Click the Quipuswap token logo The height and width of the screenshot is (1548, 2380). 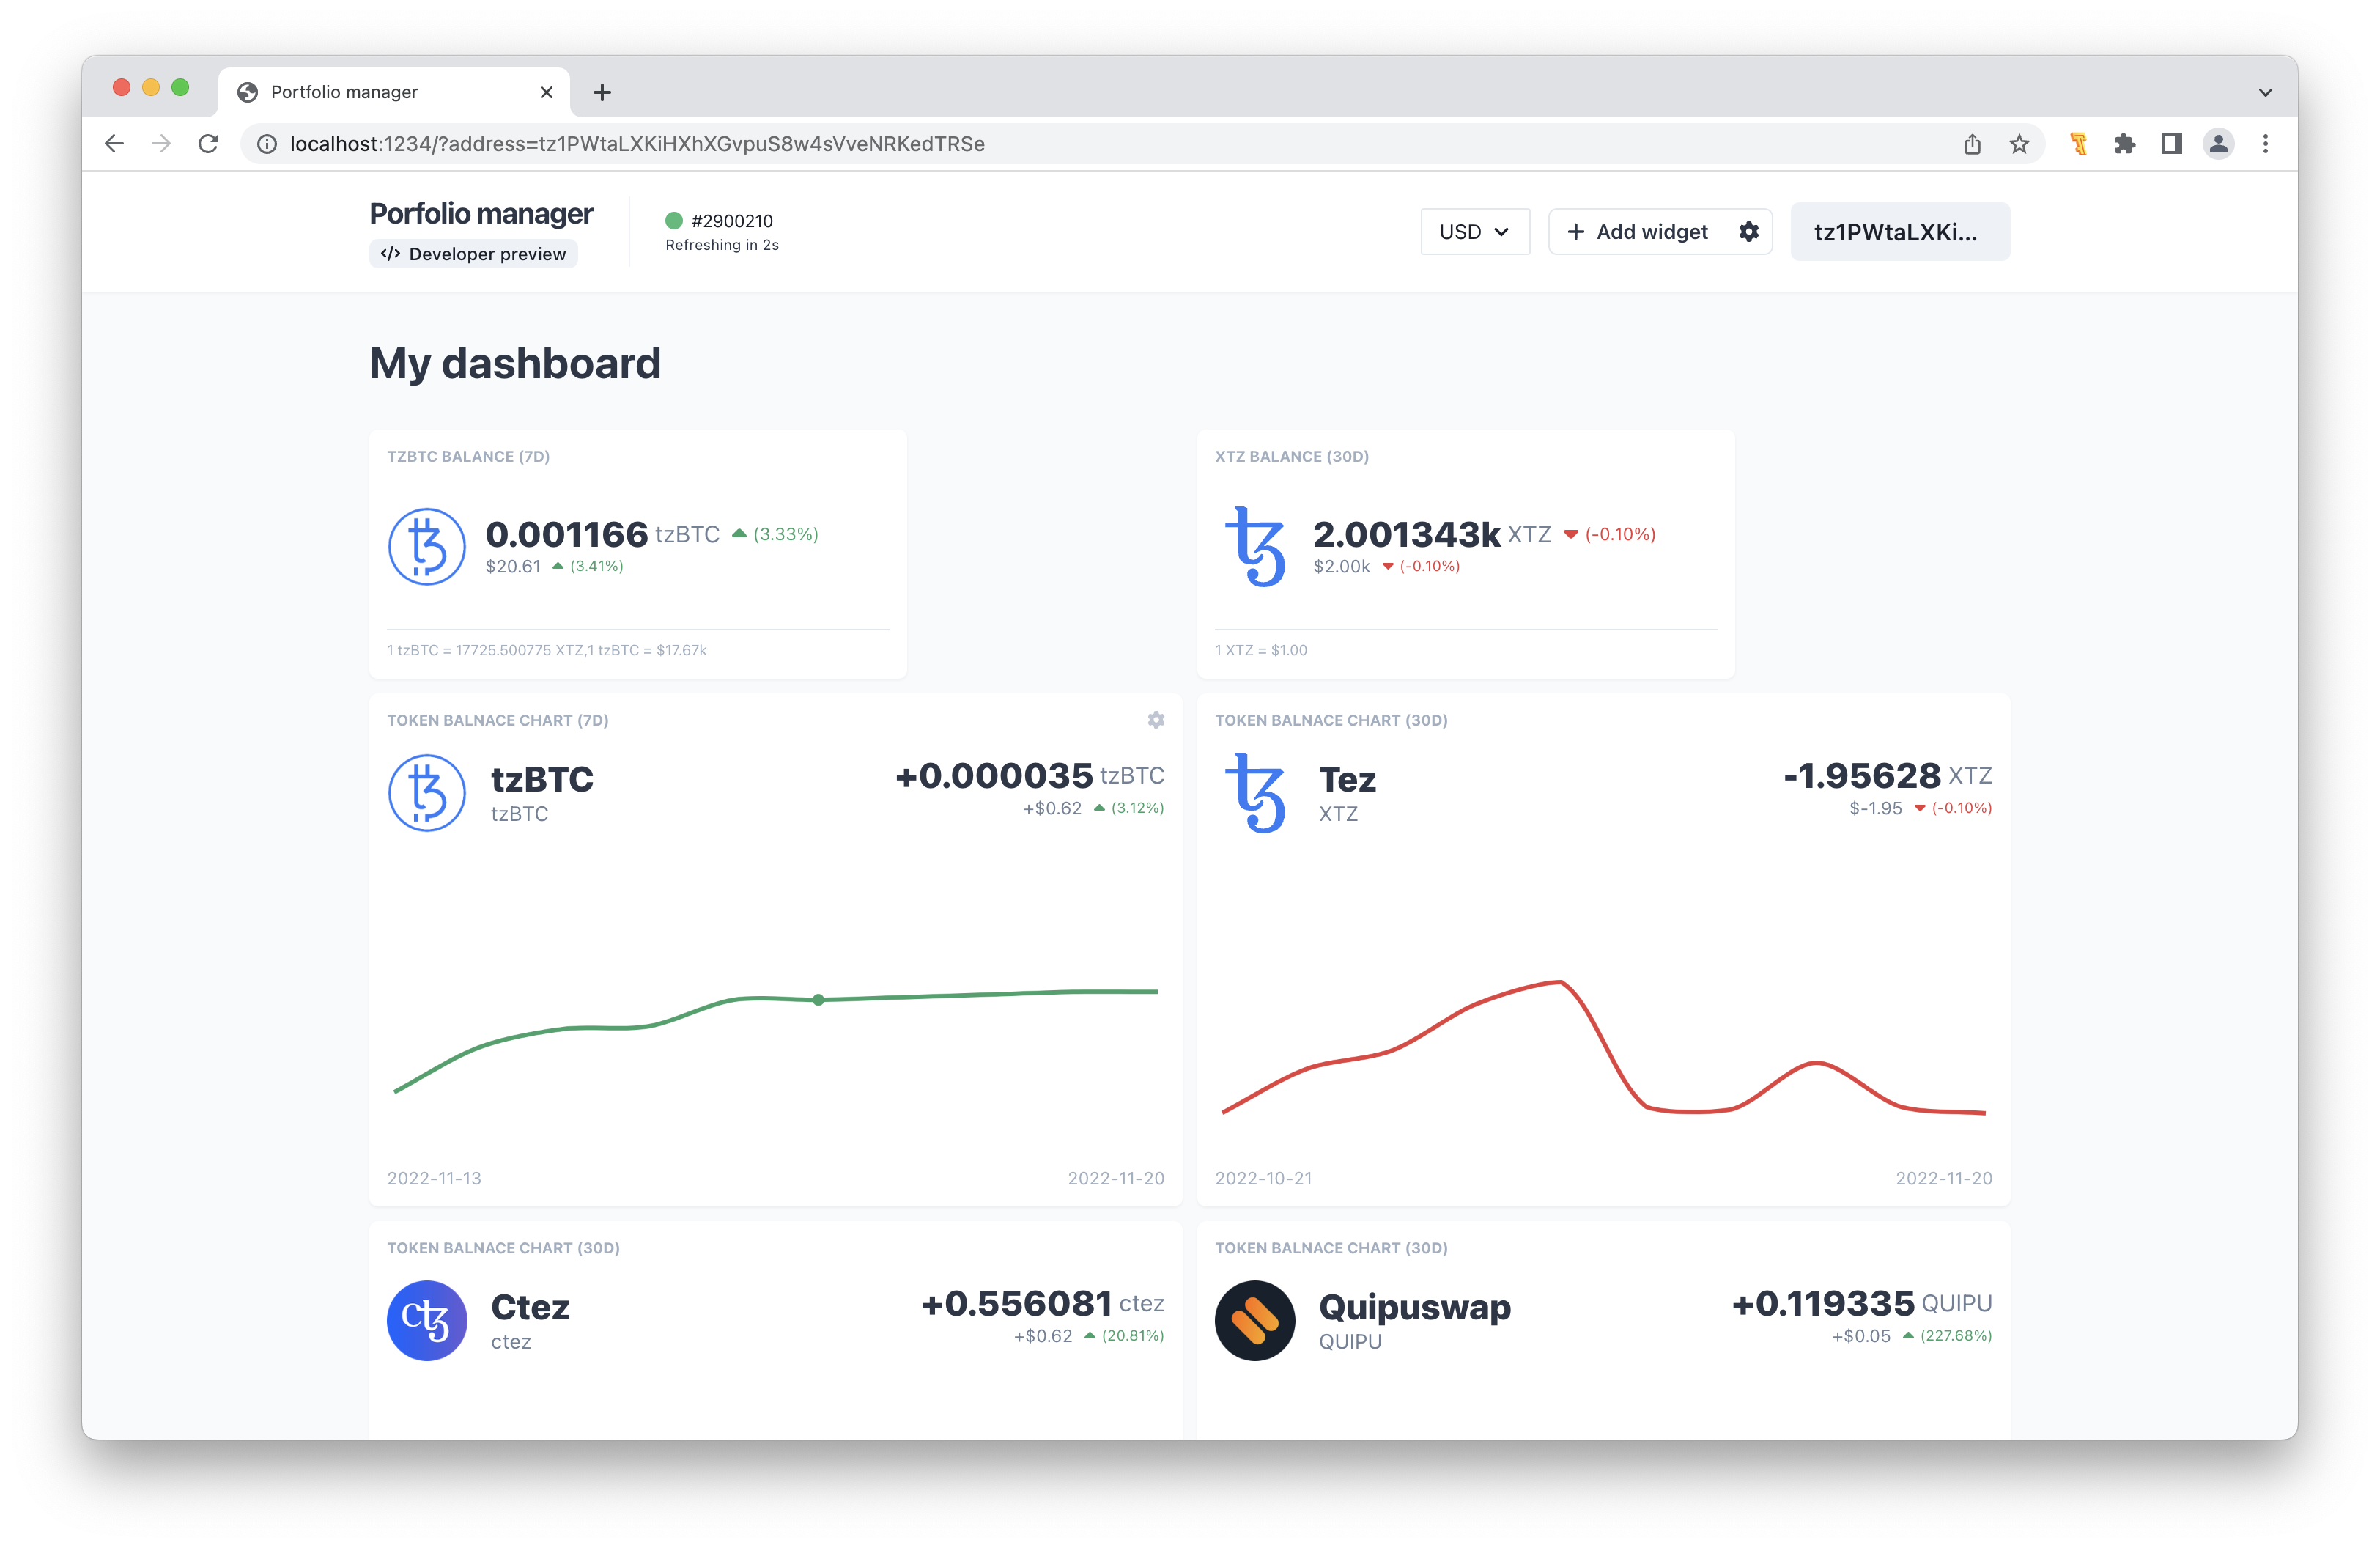(1255, 1320)
